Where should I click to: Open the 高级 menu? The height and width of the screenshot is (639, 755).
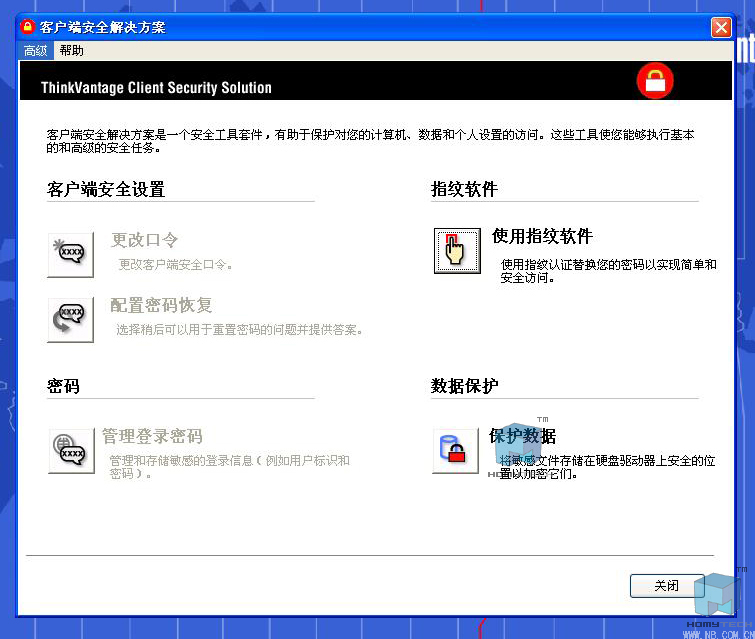pos(35,50)
